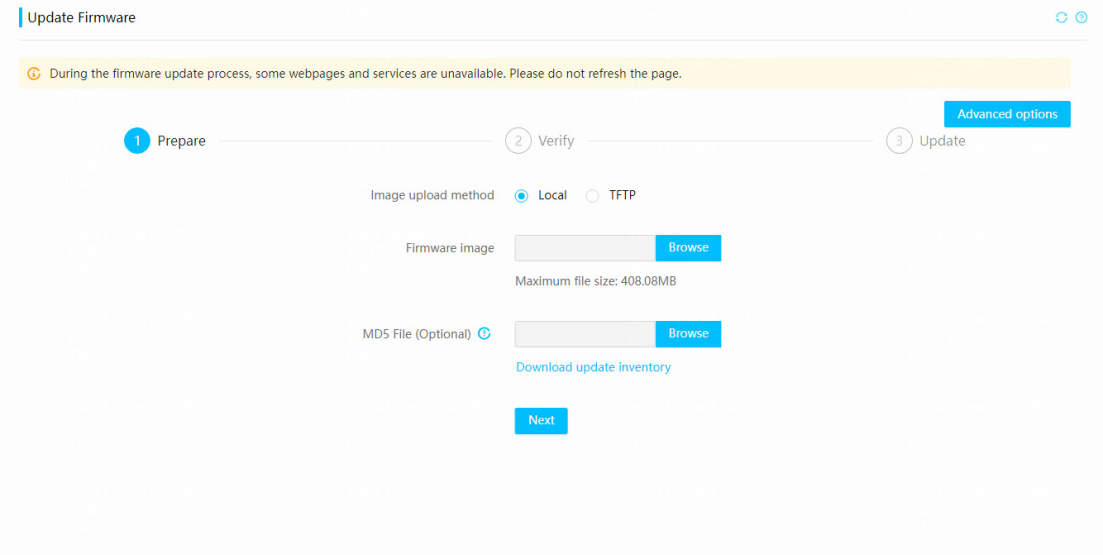Click the Update Firmware page heading
This screenshot has width=1103, height=555.
point(82,18)
